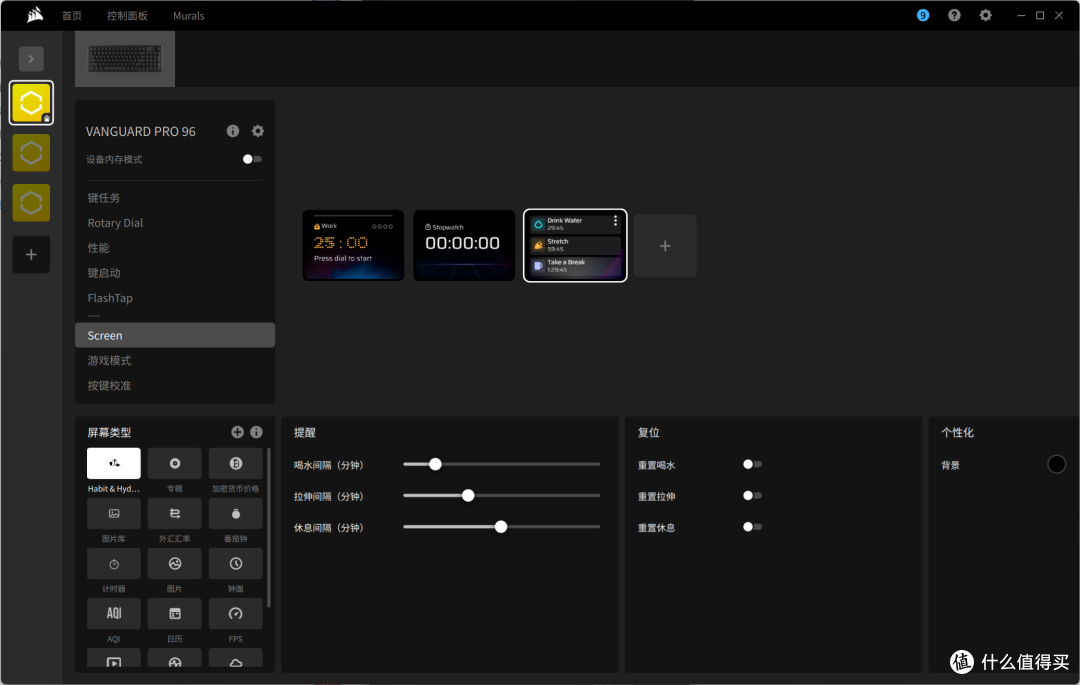Select the 图片库 gallery screen type

[114, 514]
